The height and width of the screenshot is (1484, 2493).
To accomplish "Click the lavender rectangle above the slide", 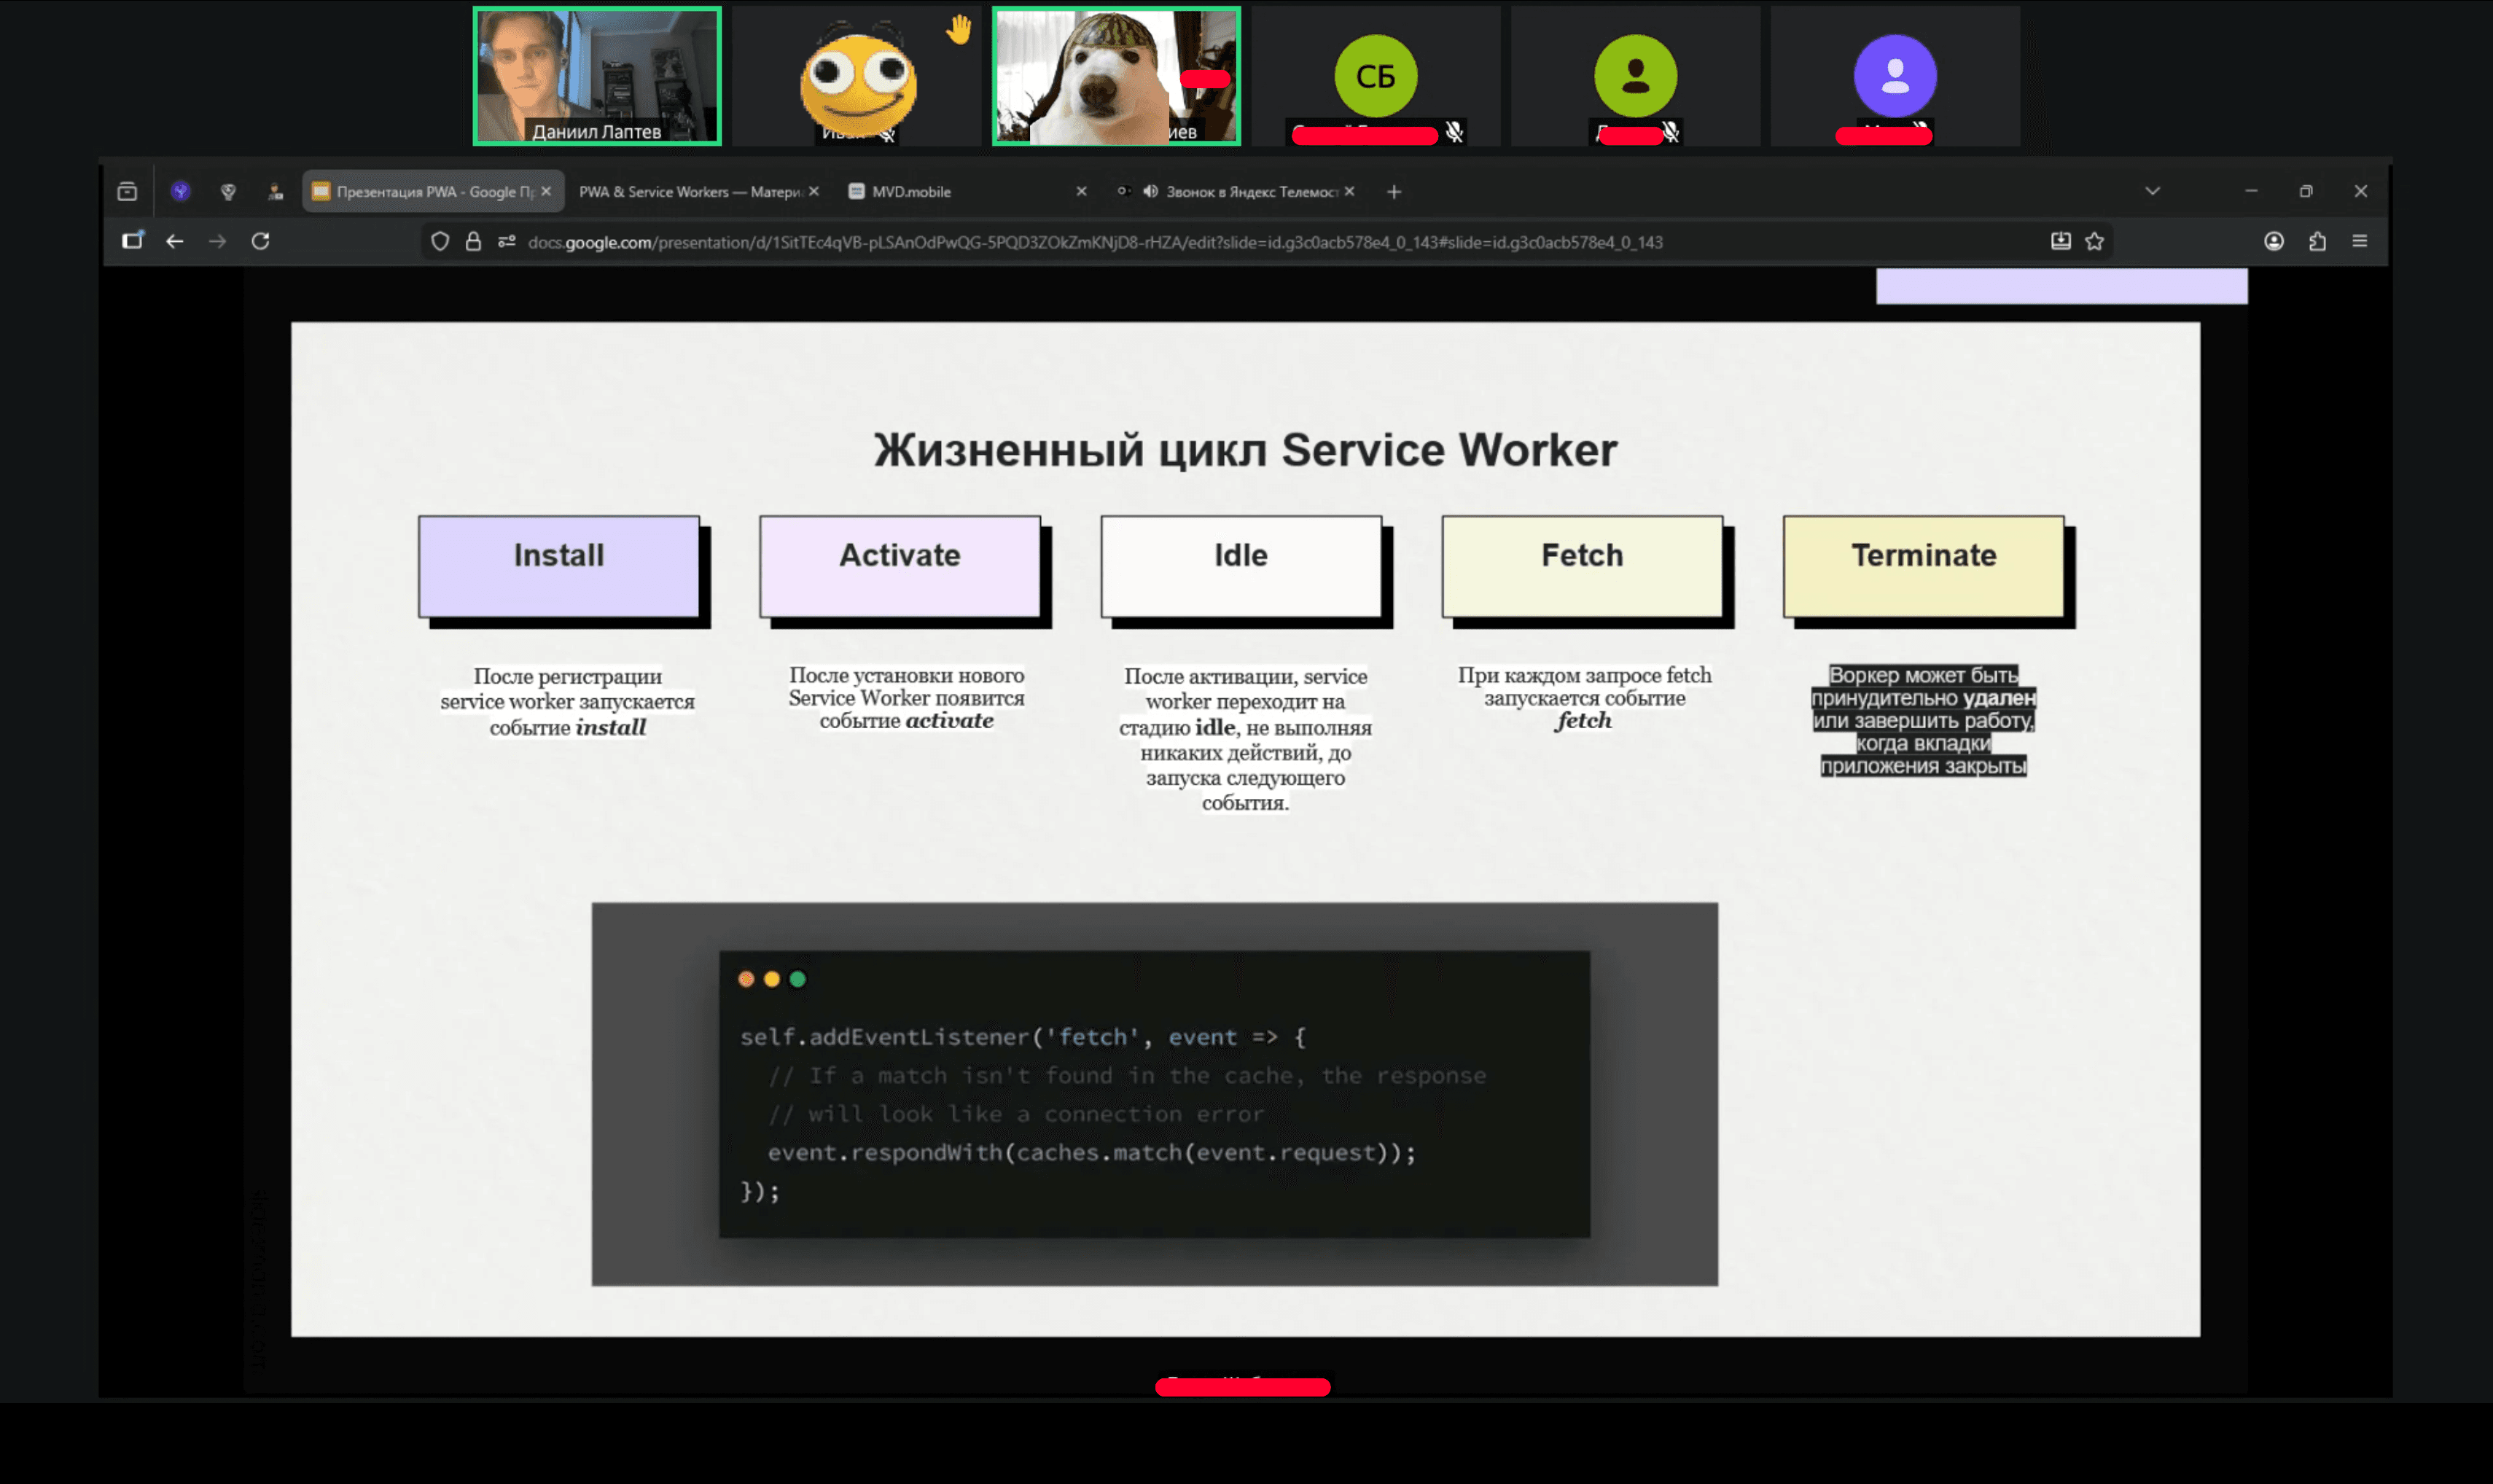I will pos(2061,286).
